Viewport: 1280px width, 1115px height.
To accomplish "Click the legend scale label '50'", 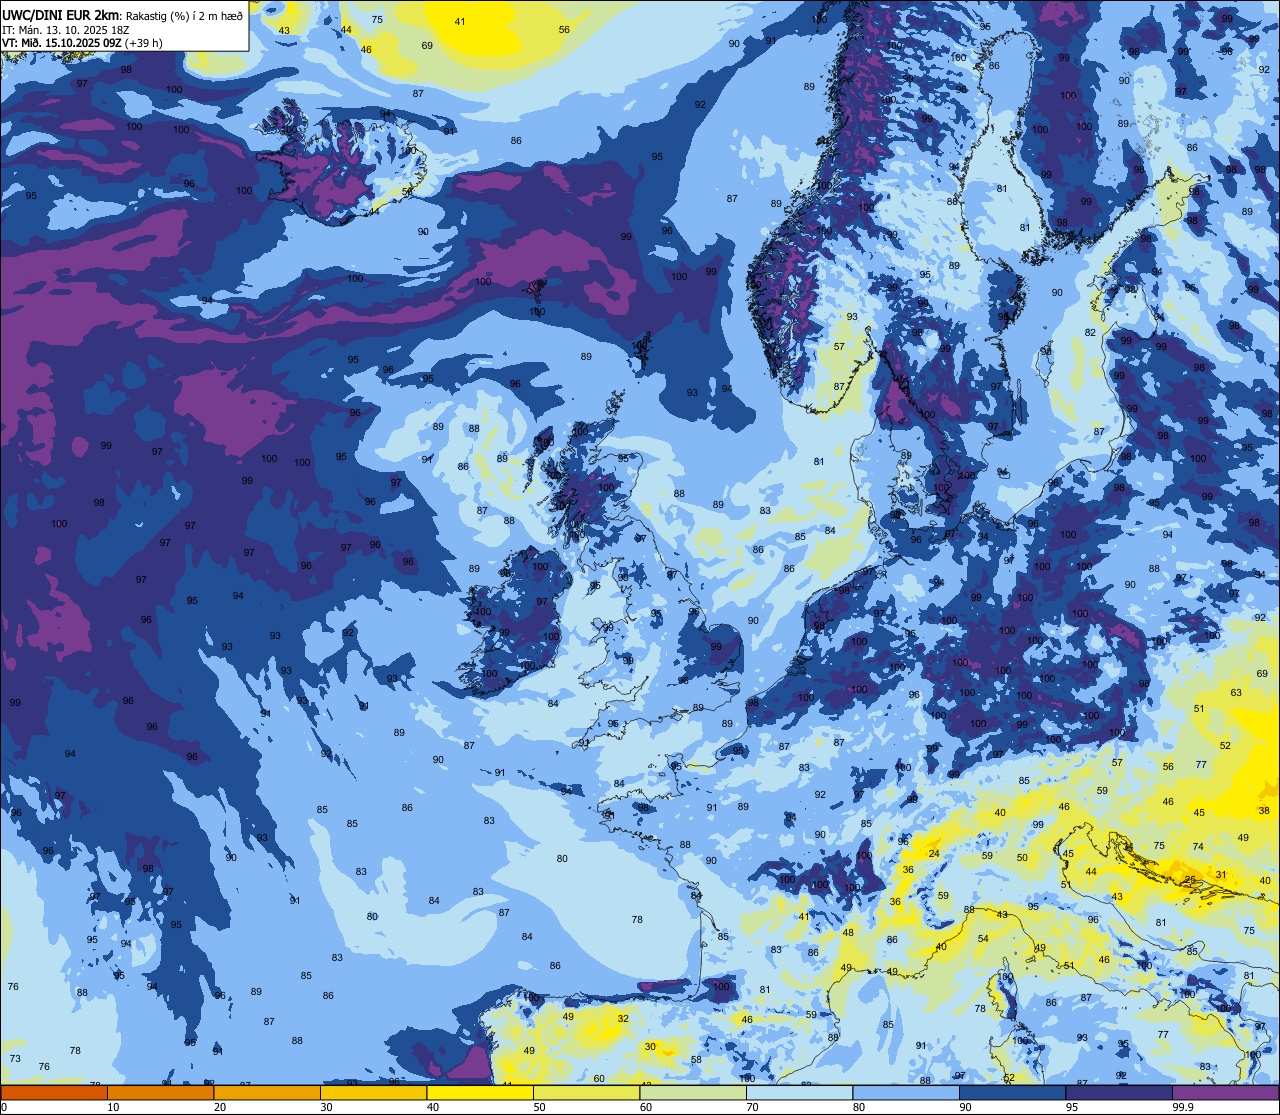I will [x=539, y=1107].
